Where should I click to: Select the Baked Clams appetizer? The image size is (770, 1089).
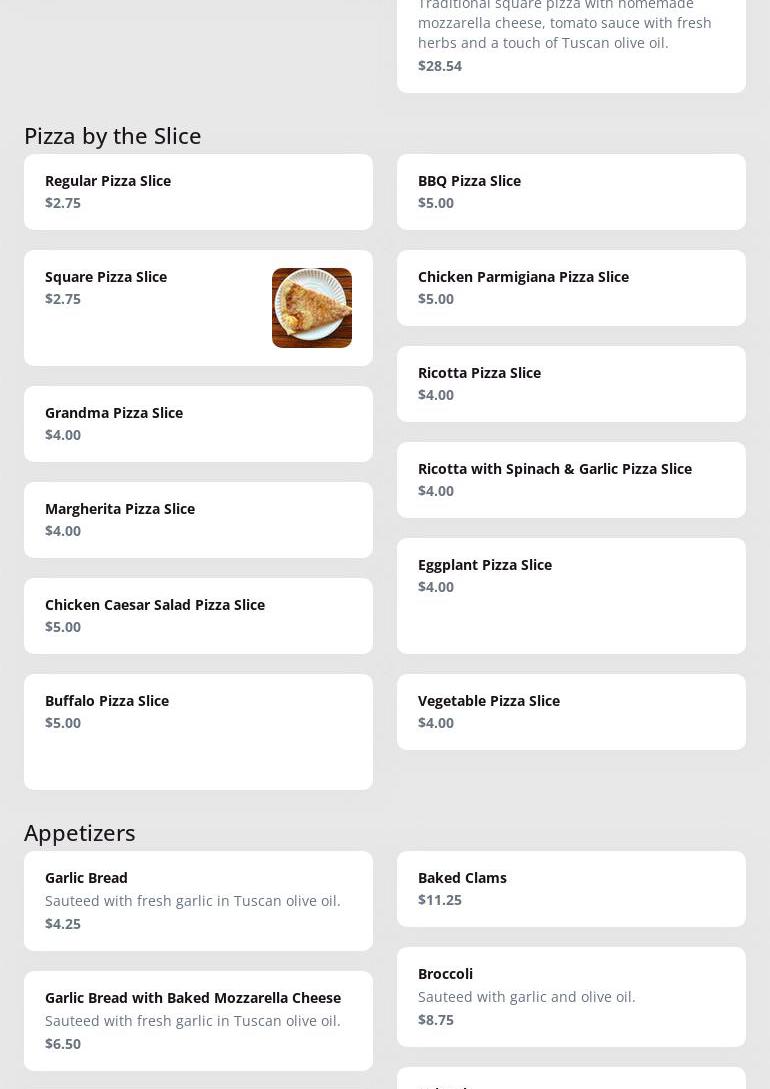coord(571,888)
